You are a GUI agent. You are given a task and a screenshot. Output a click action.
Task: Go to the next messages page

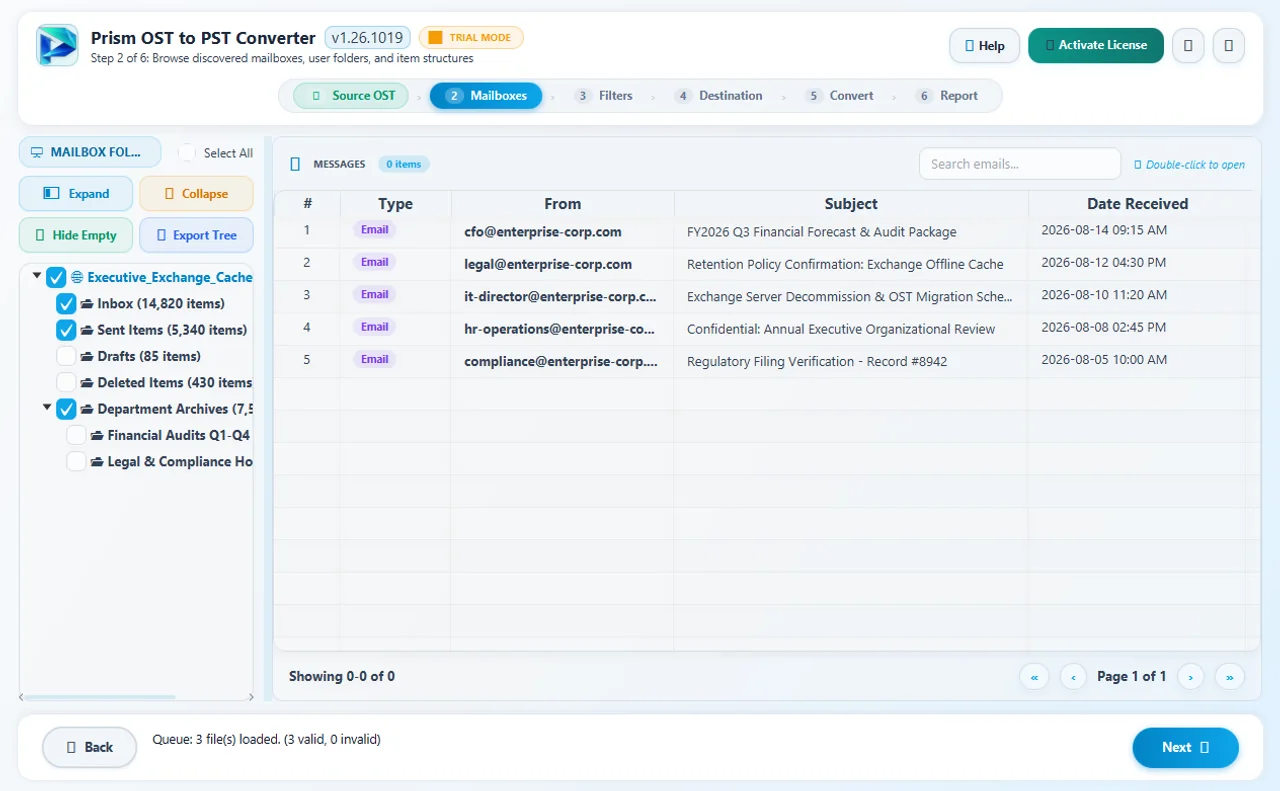(x=1190, y=677)
